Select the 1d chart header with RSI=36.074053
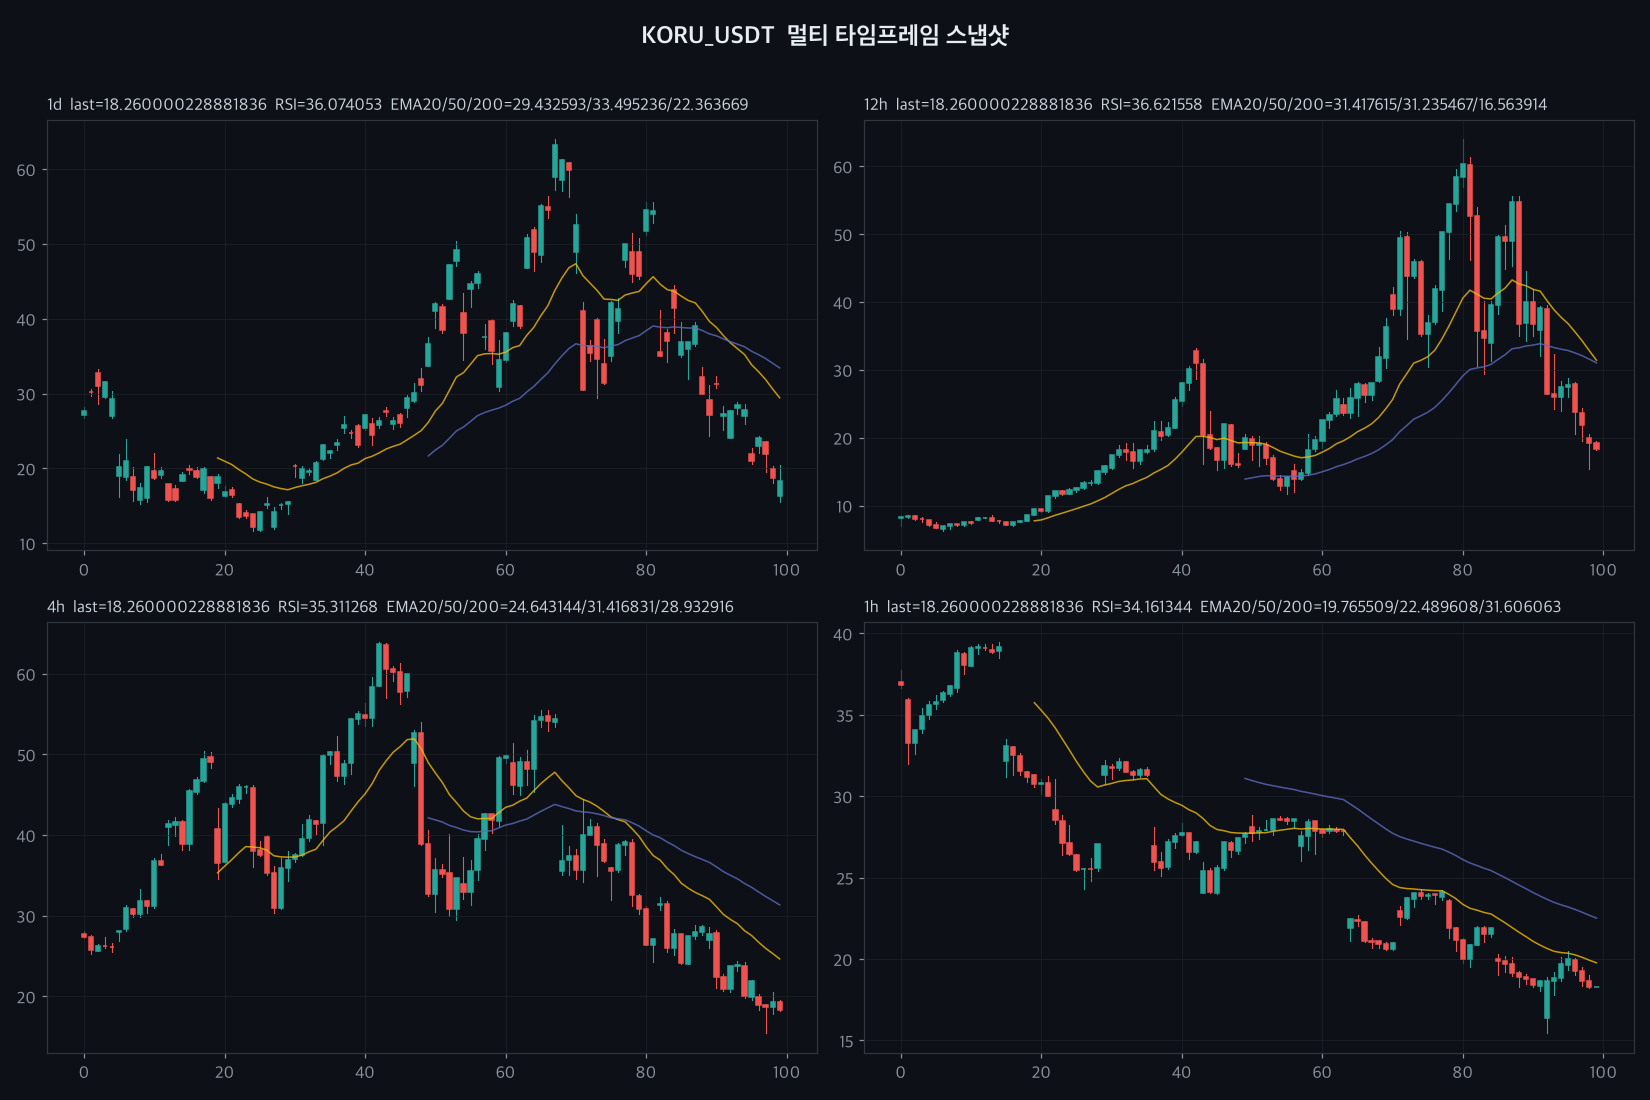The image size is (1650, 1100). [x=398, y=104]
